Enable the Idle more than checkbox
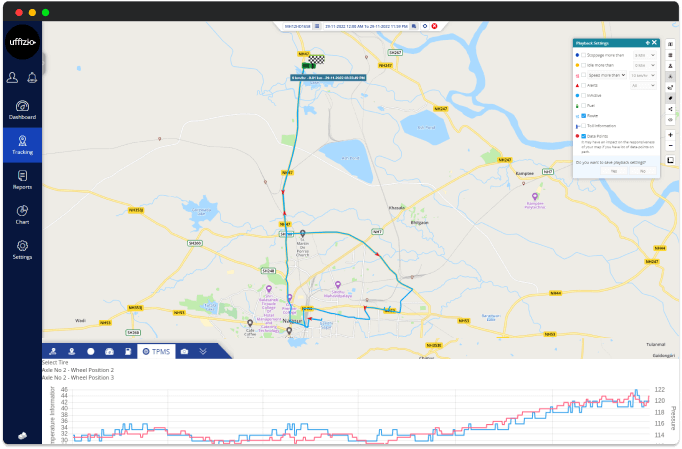 (584, 65)
